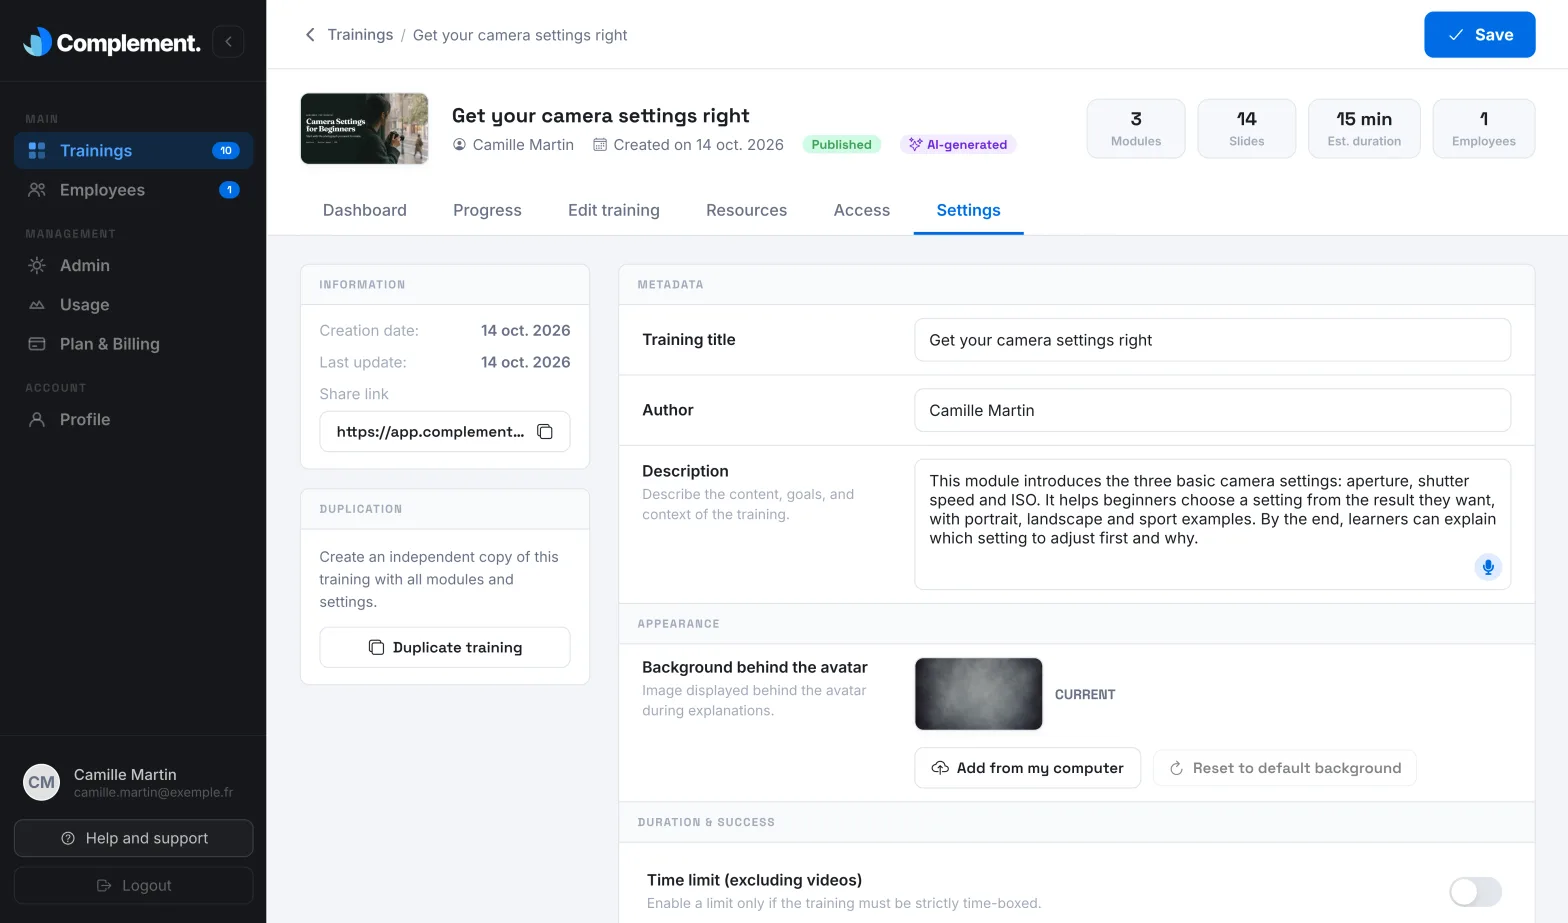The image size is (1568, 923).
Task: Click the Employees badge showing 1
Action: click(229, 190)
